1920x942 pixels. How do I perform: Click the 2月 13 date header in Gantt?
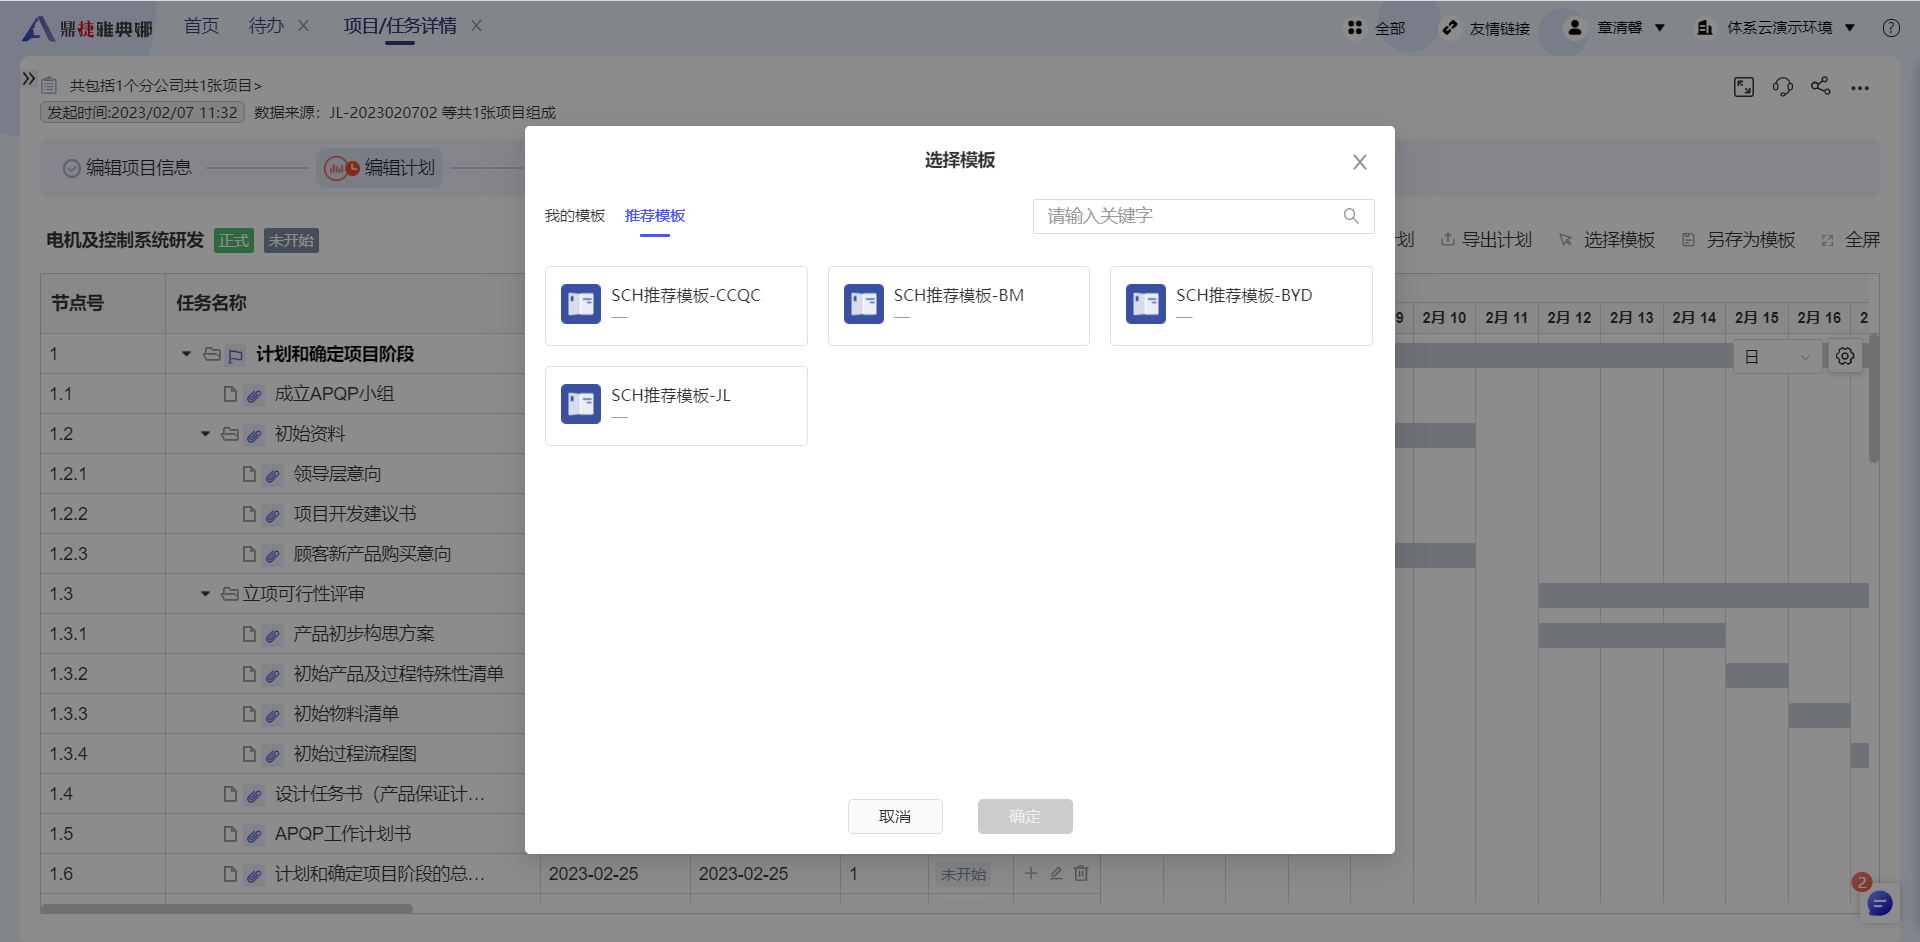(1632, 318)
